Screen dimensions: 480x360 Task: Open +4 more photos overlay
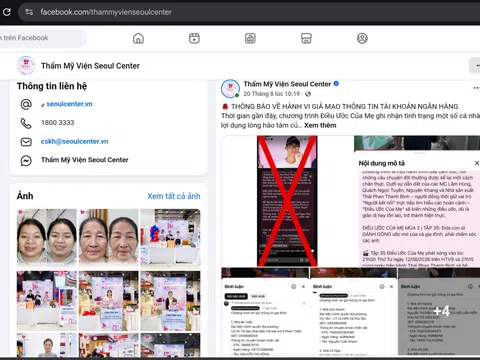pos(439,312)
